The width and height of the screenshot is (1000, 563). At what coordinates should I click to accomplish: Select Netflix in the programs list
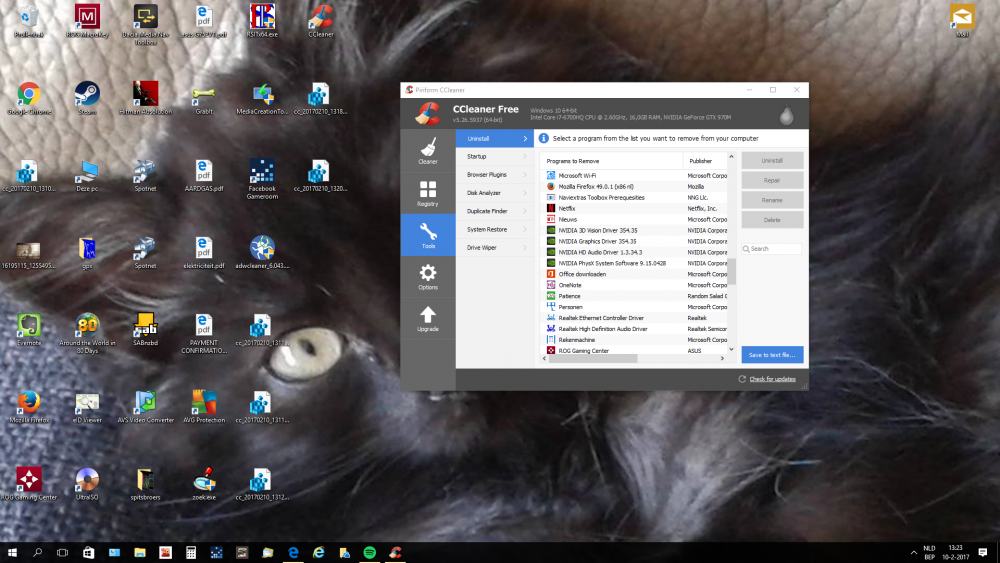point(567,208)
